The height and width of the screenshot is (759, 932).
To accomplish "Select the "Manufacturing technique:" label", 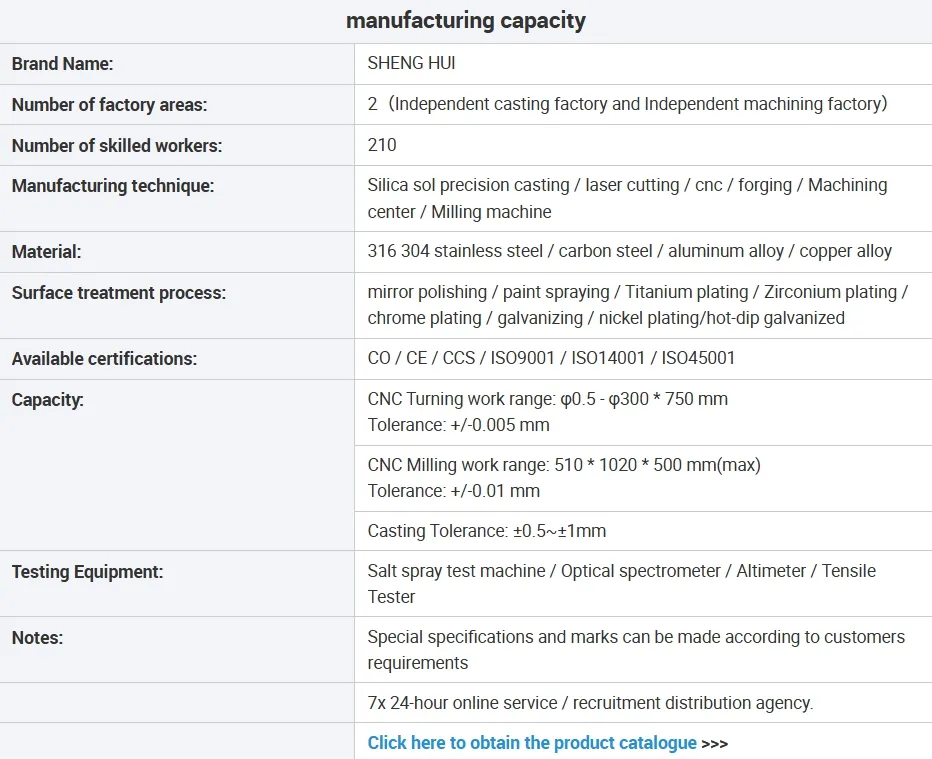I will coord(113,185).
